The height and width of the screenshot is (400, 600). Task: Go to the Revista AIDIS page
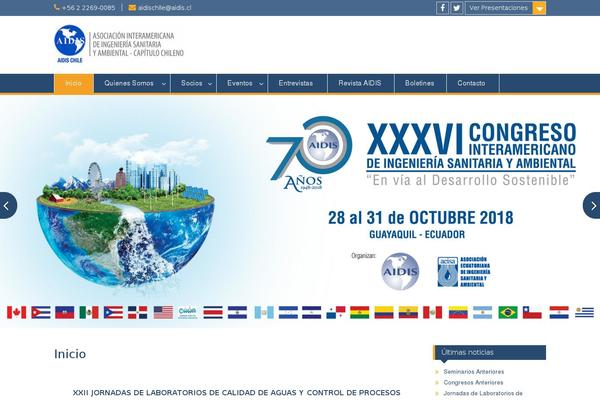coord(360,83)
